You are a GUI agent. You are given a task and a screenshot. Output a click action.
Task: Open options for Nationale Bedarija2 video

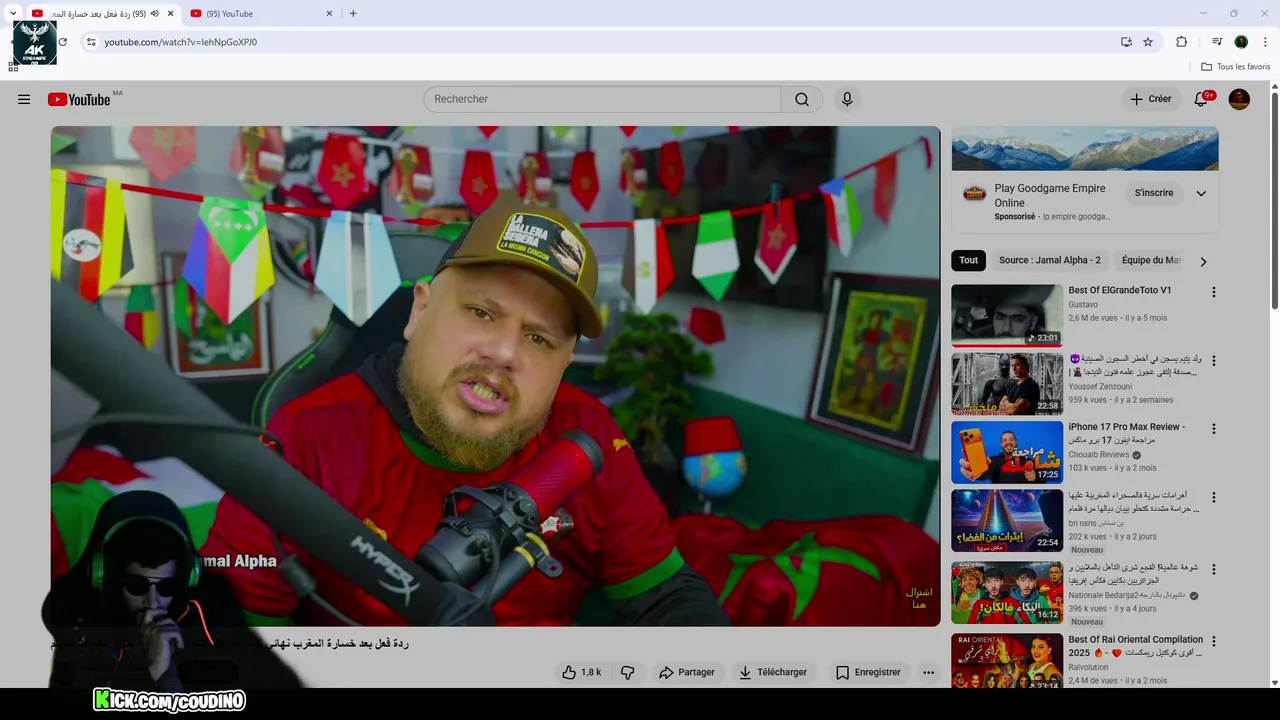click(1214, 569)
